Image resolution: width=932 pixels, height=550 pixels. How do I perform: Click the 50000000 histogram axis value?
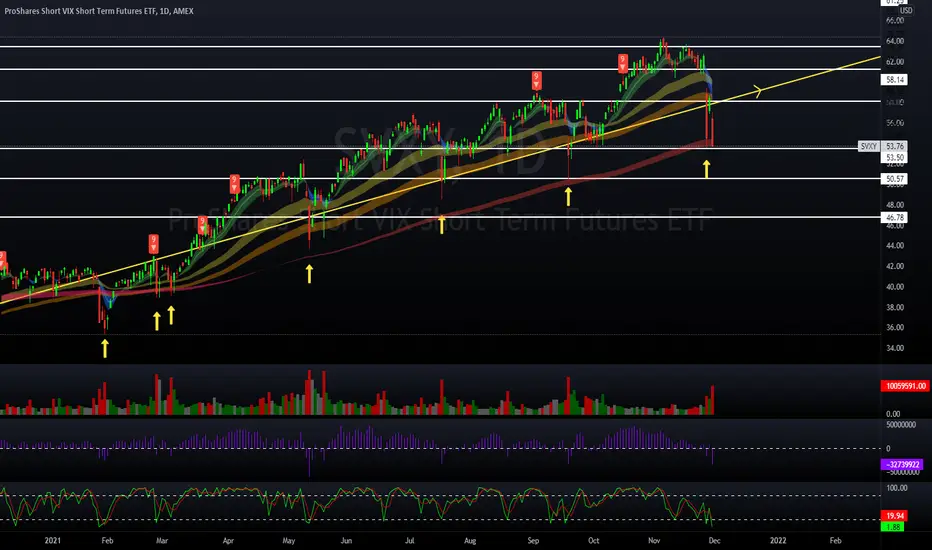900,425
